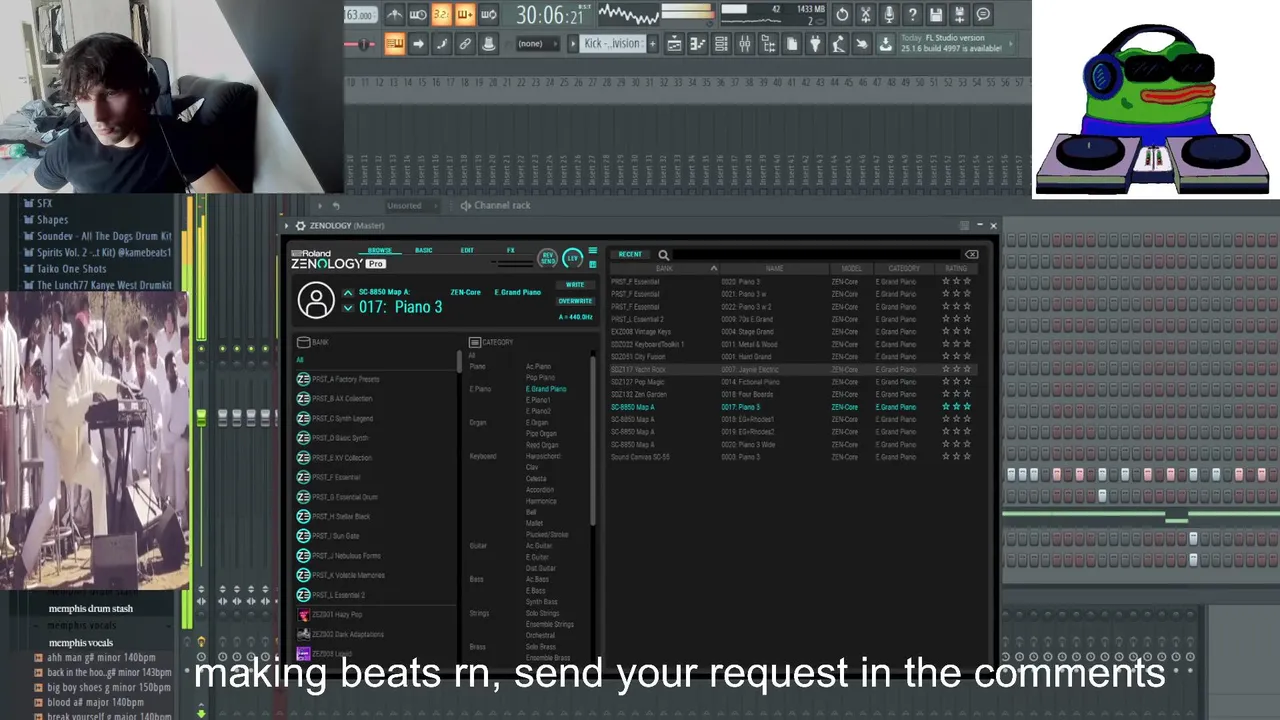Switch to the BASIC tab in ZENOLOGY

coord(424,250)
